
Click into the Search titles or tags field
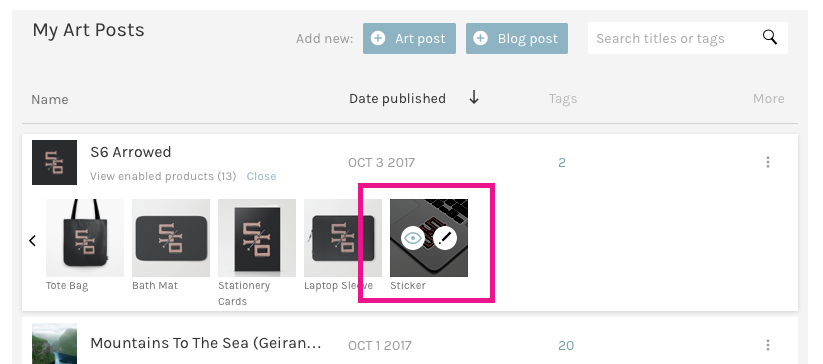(674, 38)
